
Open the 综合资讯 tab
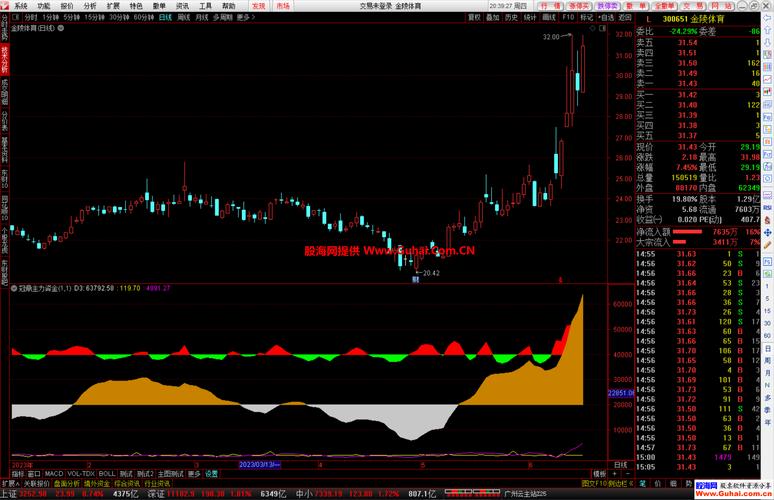tap(127, 484)
